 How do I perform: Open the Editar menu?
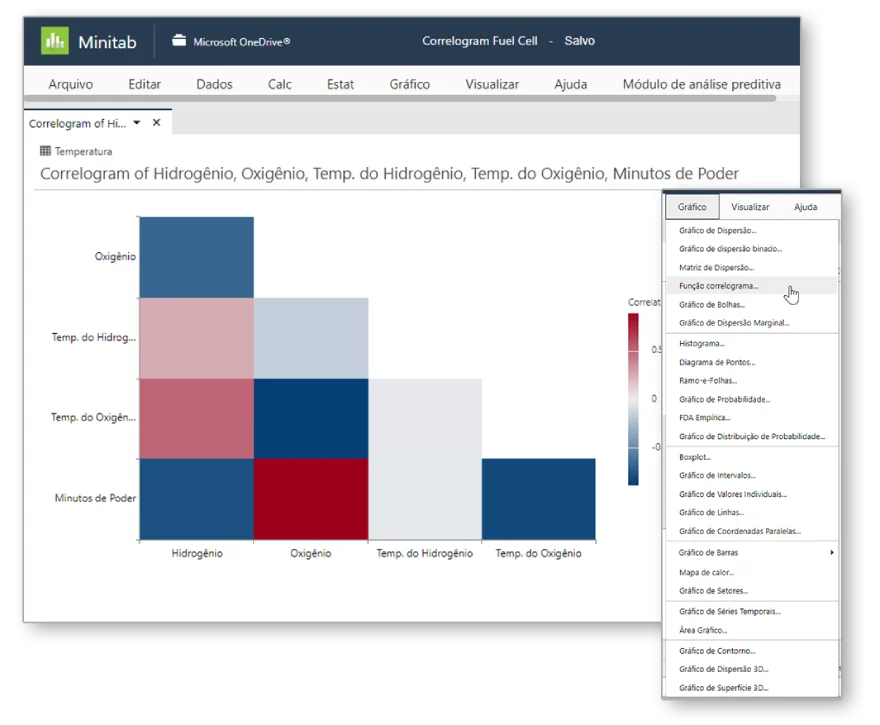tap(144, 84)
